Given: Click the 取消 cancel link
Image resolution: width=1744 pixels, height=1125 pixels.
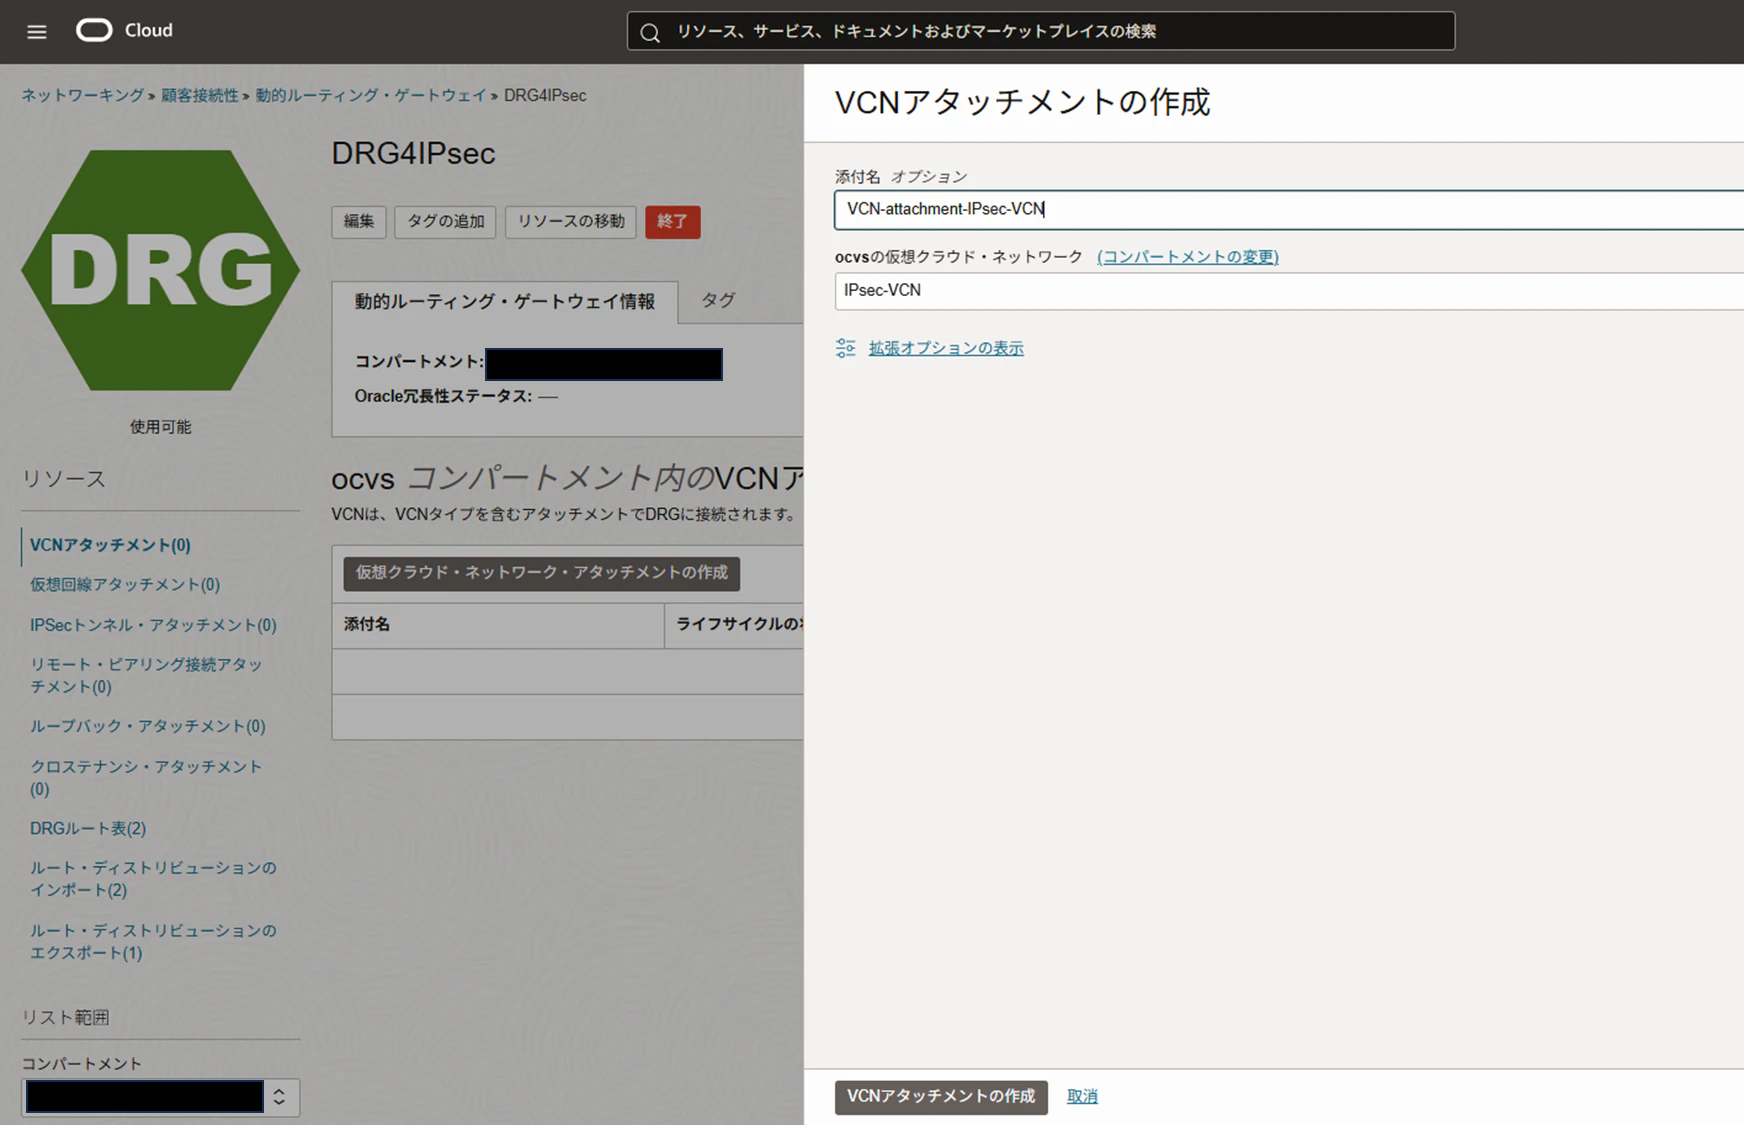Looking at the screenshot, I should click(x=1082, y=1097).
